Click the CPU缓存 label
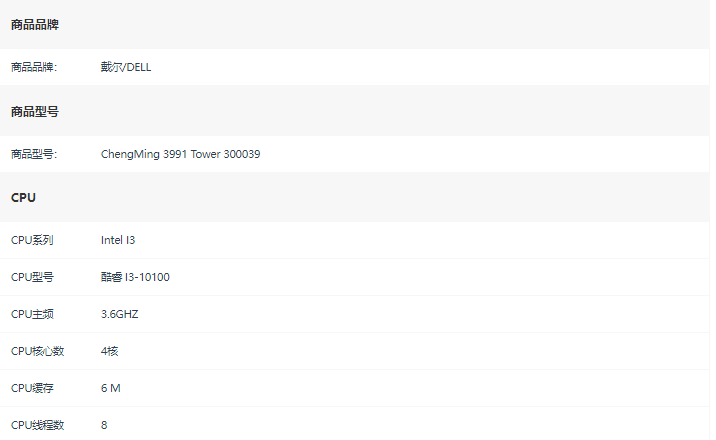Viewport: 716px width, 440px height. (x=32, y=388)
